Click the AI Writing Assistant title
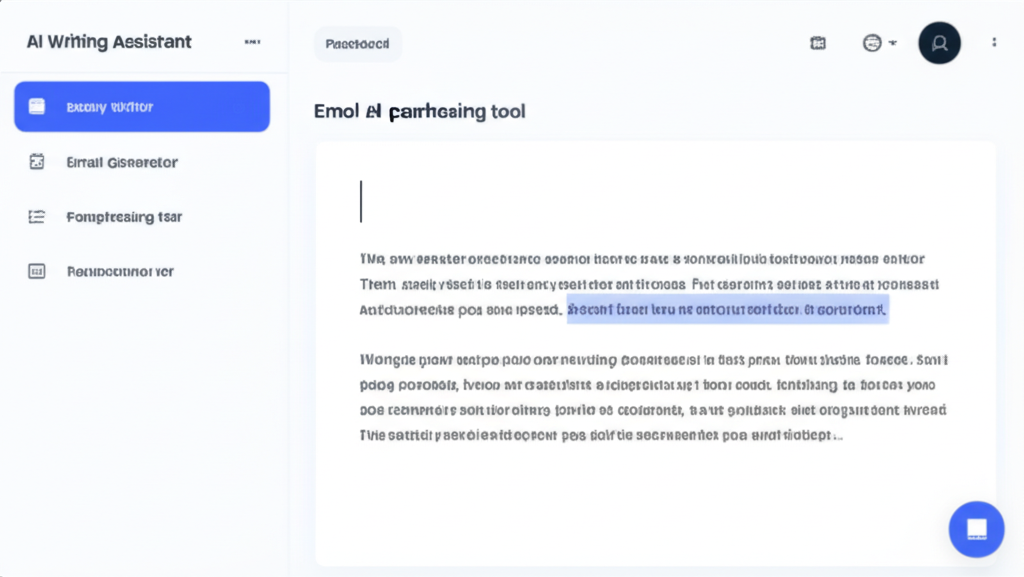Viewport: 1024px width, 577px height. (x=107, y=41)
